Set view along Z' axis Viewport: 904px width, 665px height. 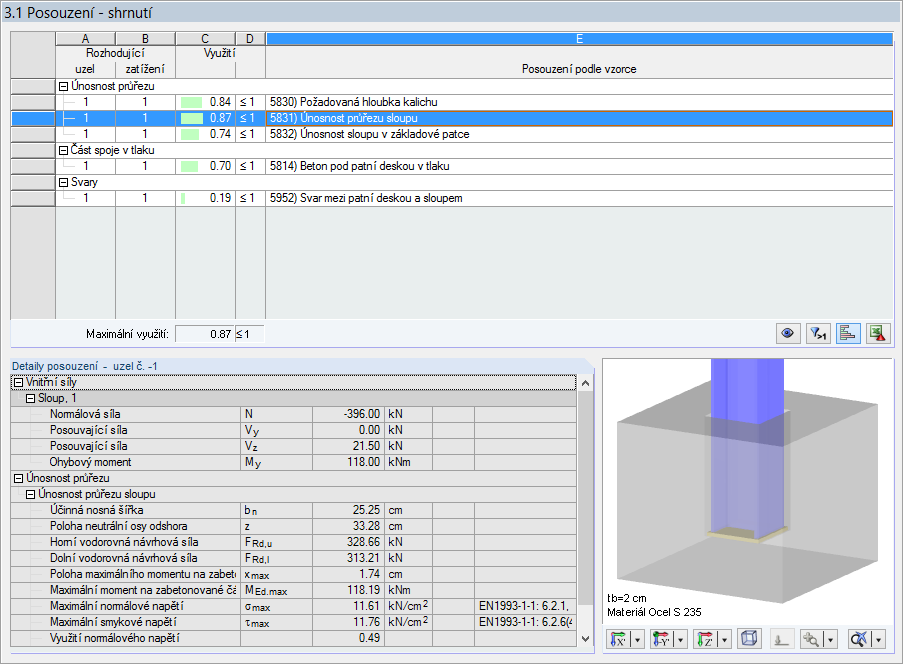pyautogui.click(x=705, y=639)
